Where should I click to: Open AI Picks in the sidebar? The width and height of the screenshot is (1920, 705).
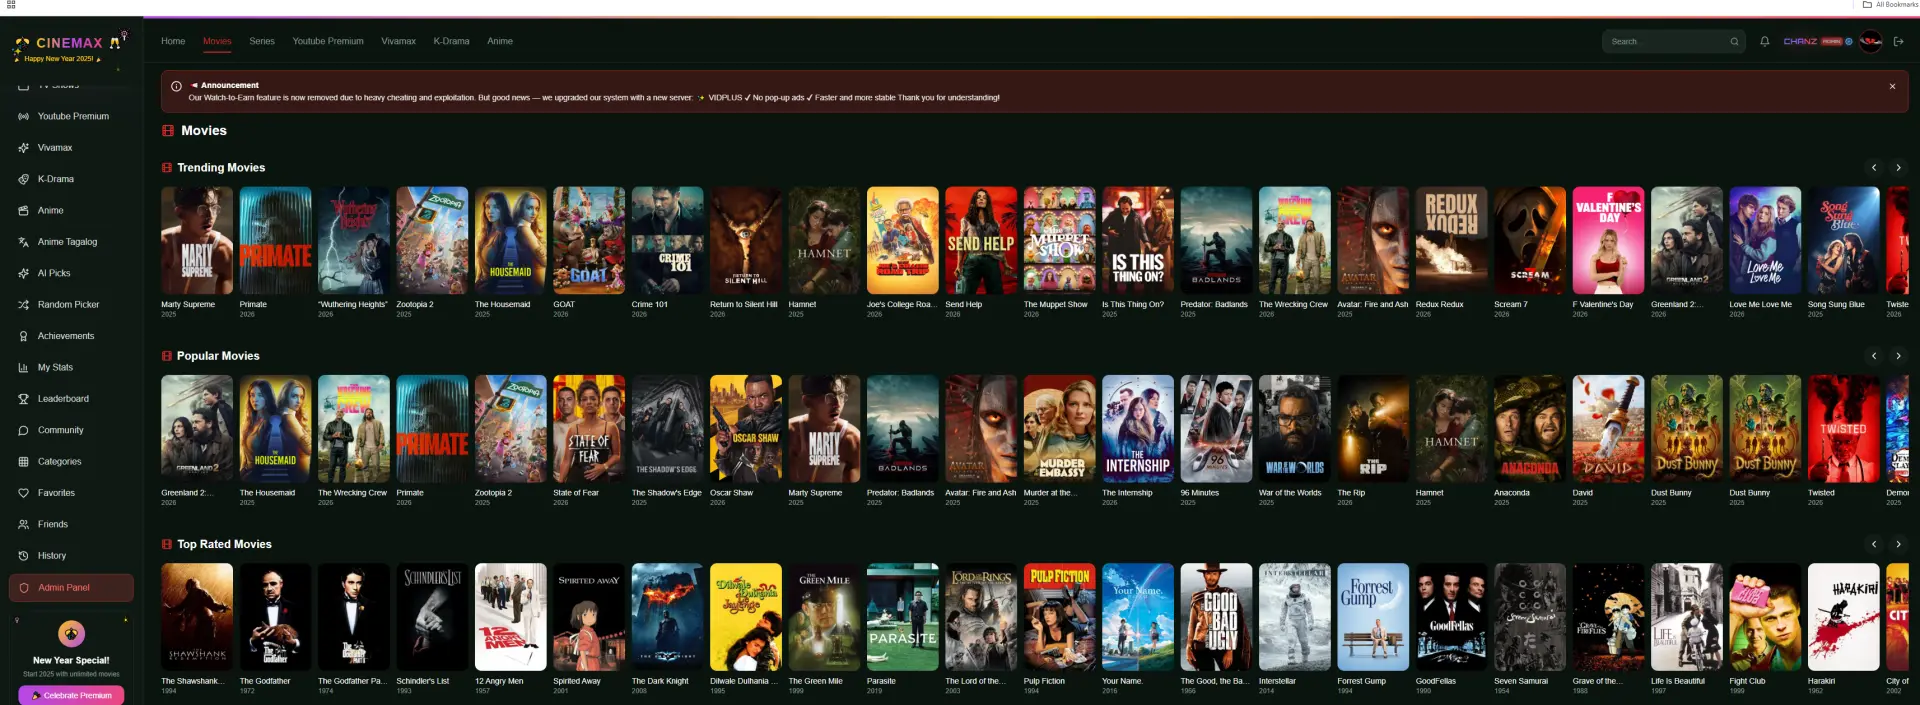point(72,273)
